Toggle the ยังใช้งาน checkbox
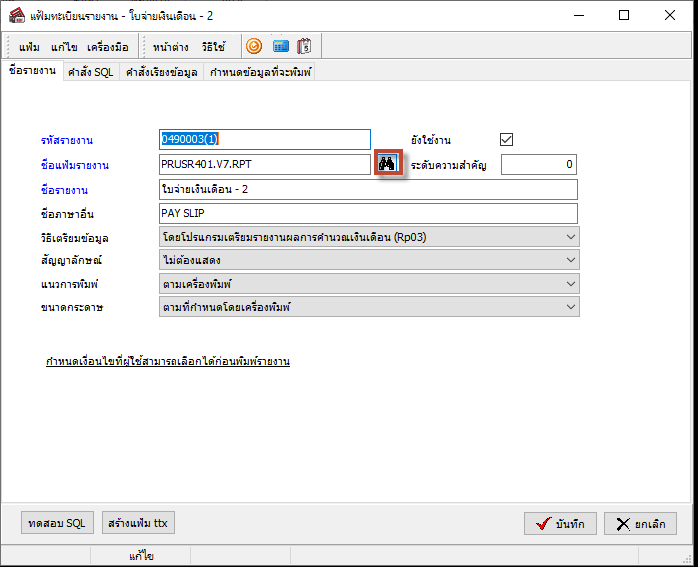 506,140
